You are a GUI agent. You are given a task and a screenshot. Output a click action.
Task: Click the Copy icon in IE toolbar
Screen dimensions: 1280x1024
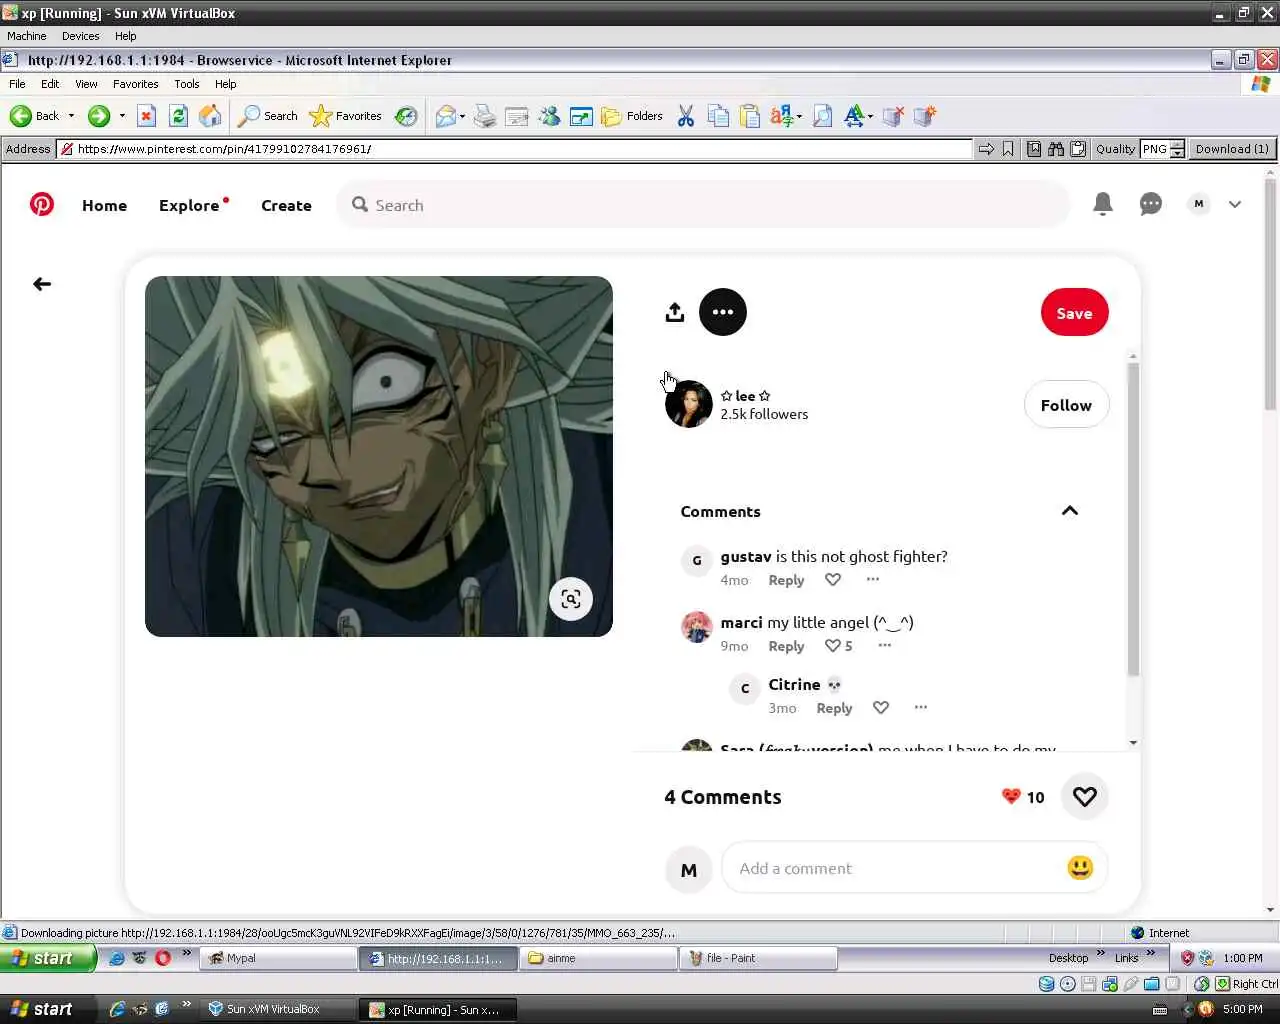tap(718, 116)
